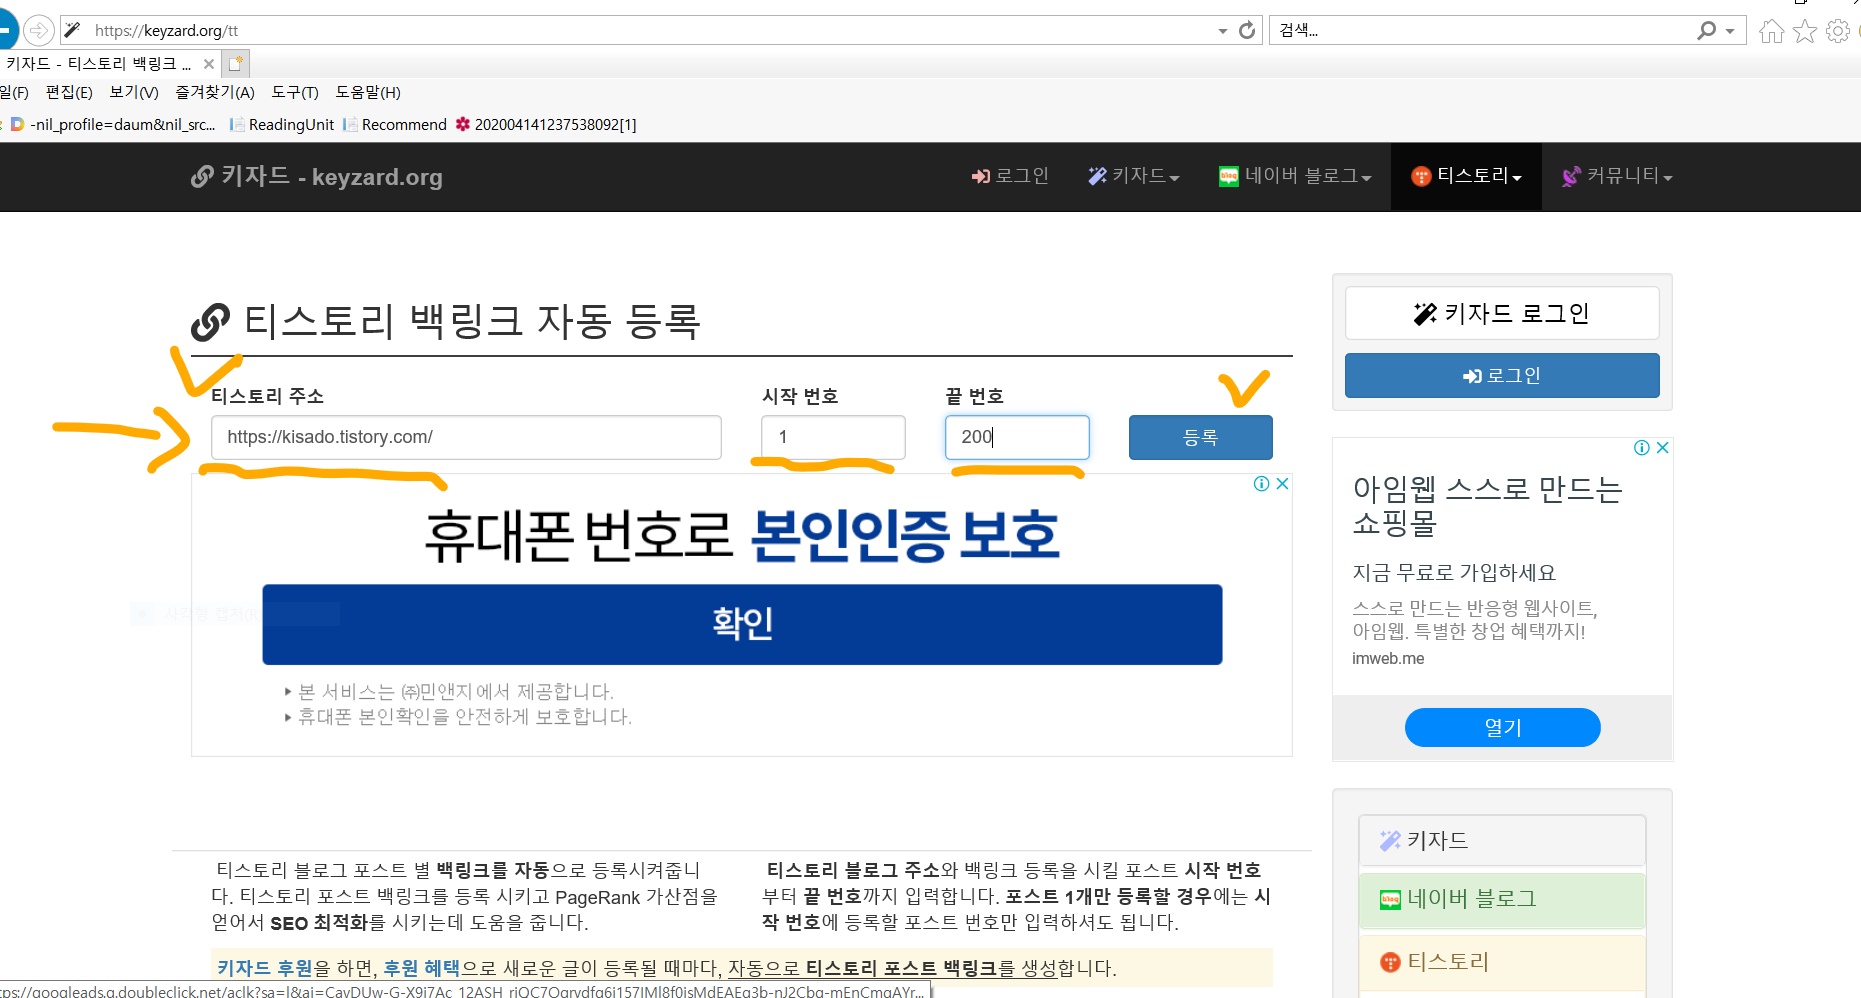
Task: Click 로그인 in the navigation bar
Action: pyautogui.click(x=1010, y=176)
